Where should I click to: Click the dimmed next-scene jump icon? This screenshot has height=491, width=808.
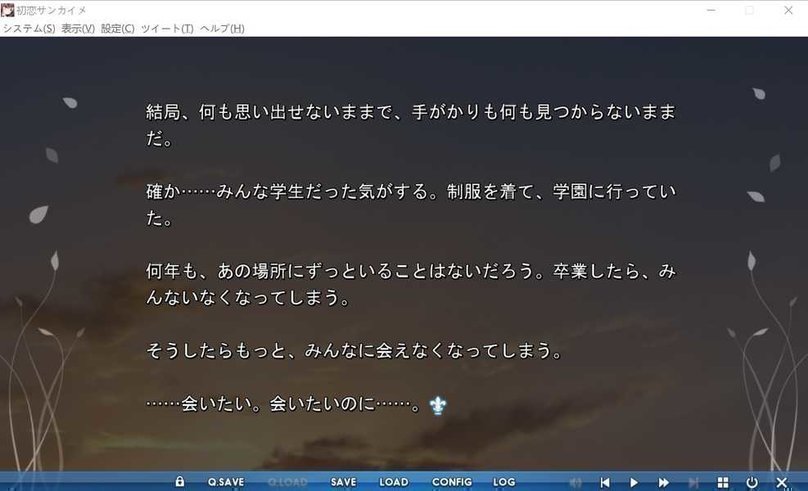pos(694,483)
